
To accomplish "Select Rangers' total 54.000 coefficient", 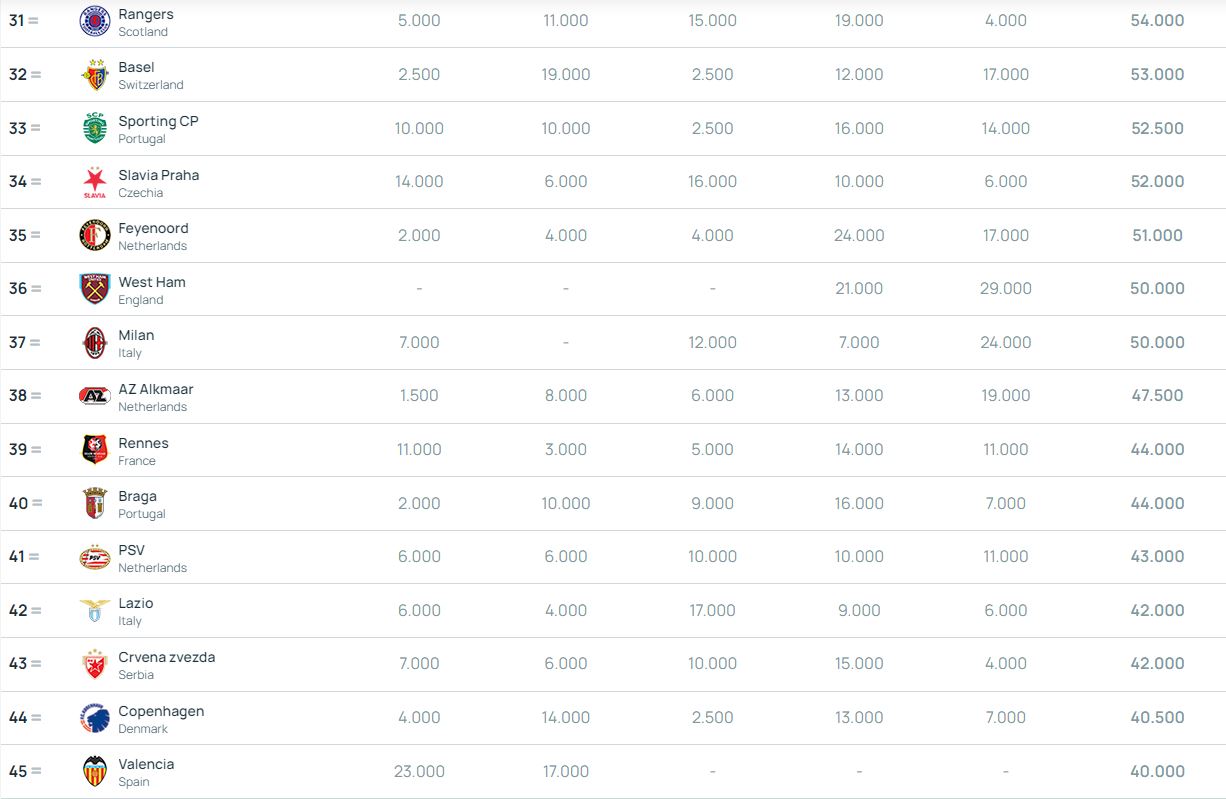I will coord(1157,20).
